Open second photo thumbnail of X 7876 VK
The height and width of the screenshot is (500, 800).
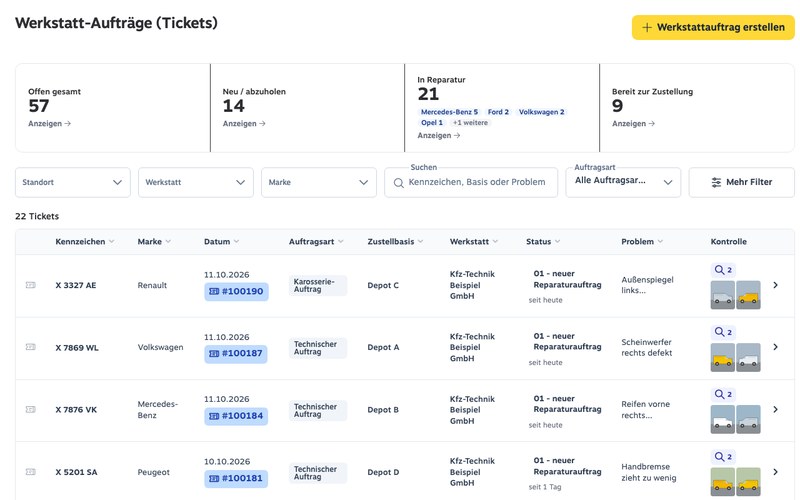click(x=748, y=419)
